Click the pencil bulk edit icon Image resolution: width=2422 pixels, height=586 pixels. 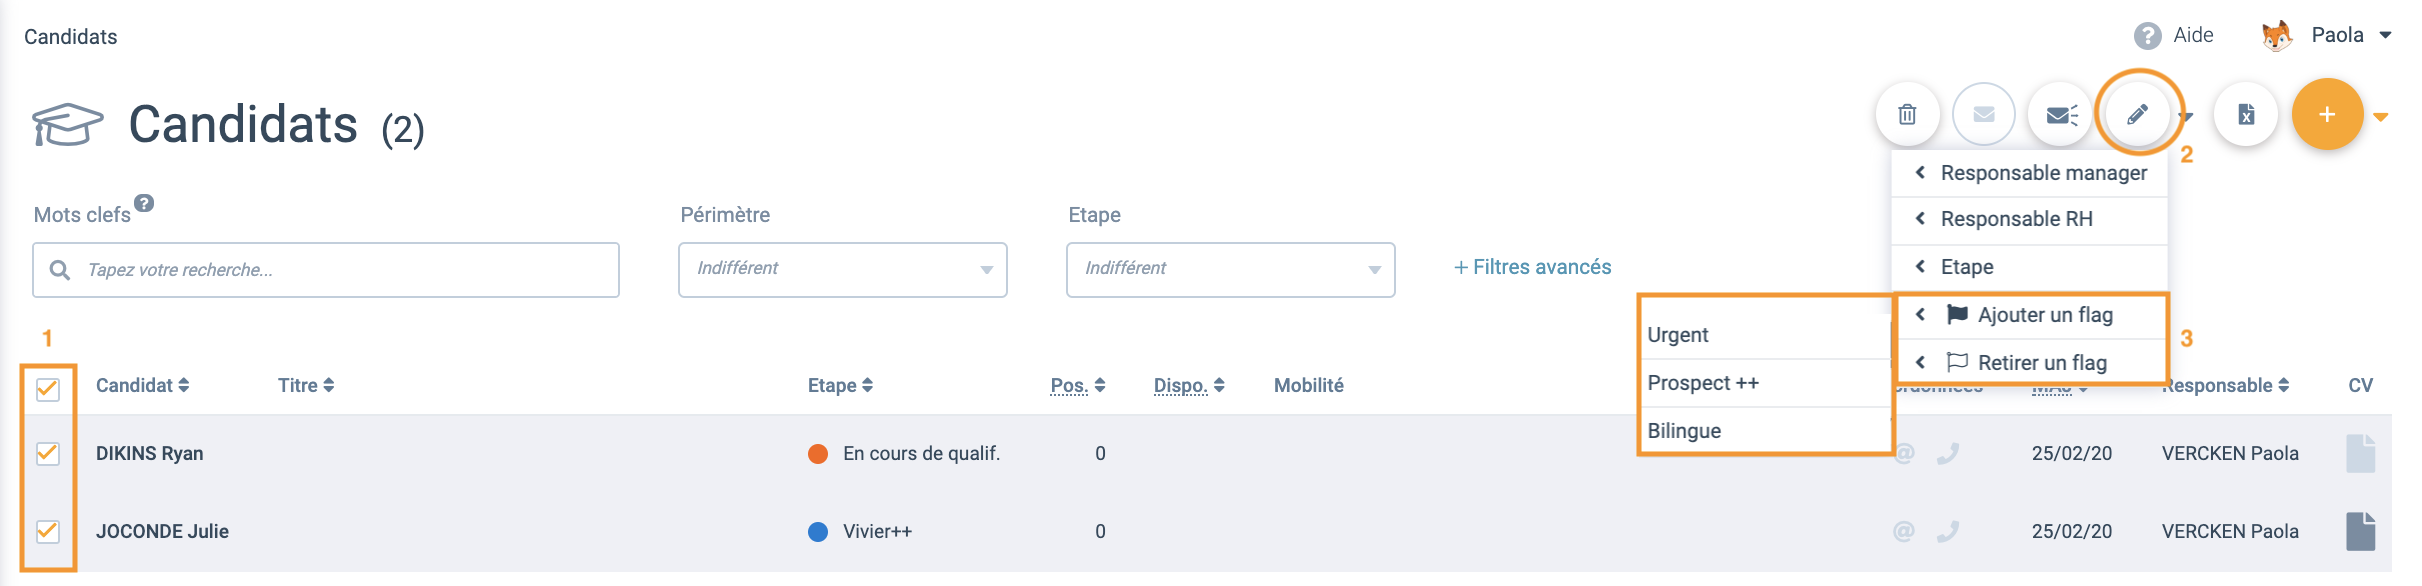click(2138, 115)
